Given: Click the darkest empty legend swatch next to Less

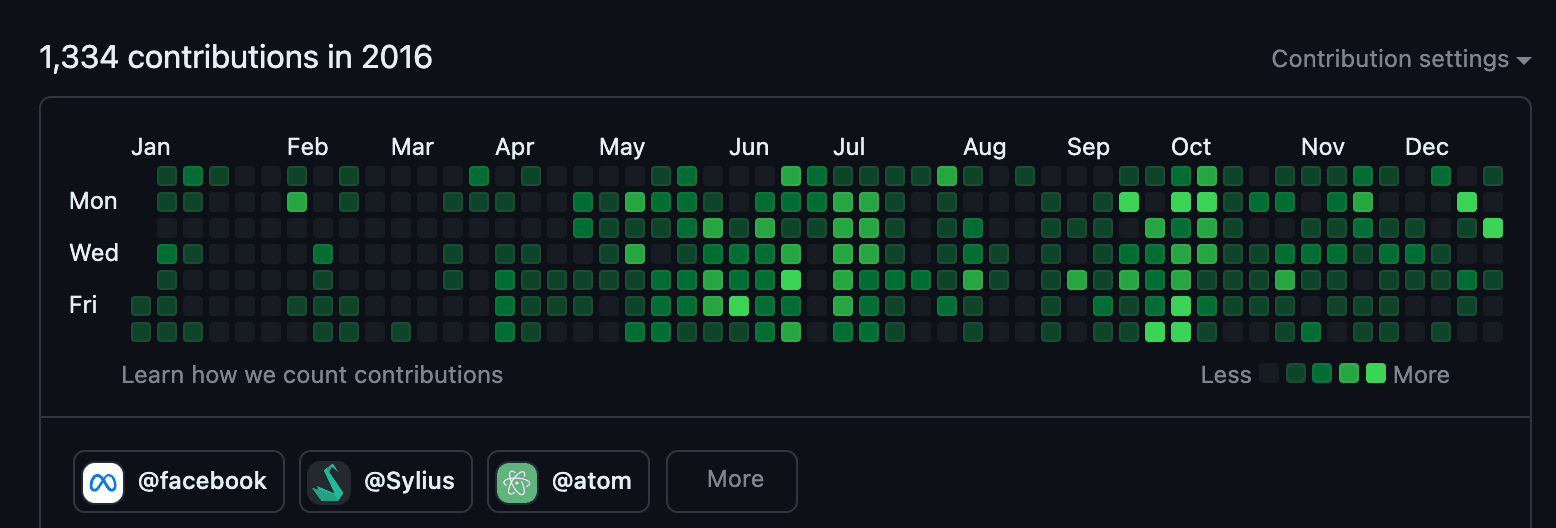Looking at the screenshot, I should [x=1270, y=374].
